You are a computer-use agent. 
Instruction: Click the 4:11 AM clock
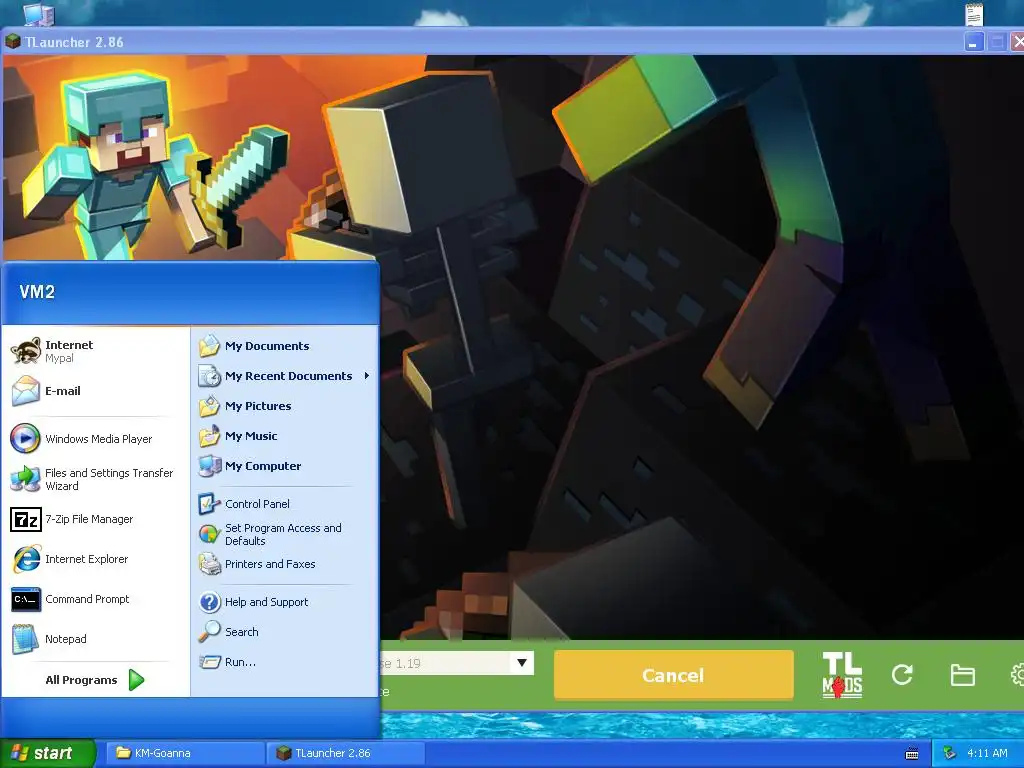(987, 753)
